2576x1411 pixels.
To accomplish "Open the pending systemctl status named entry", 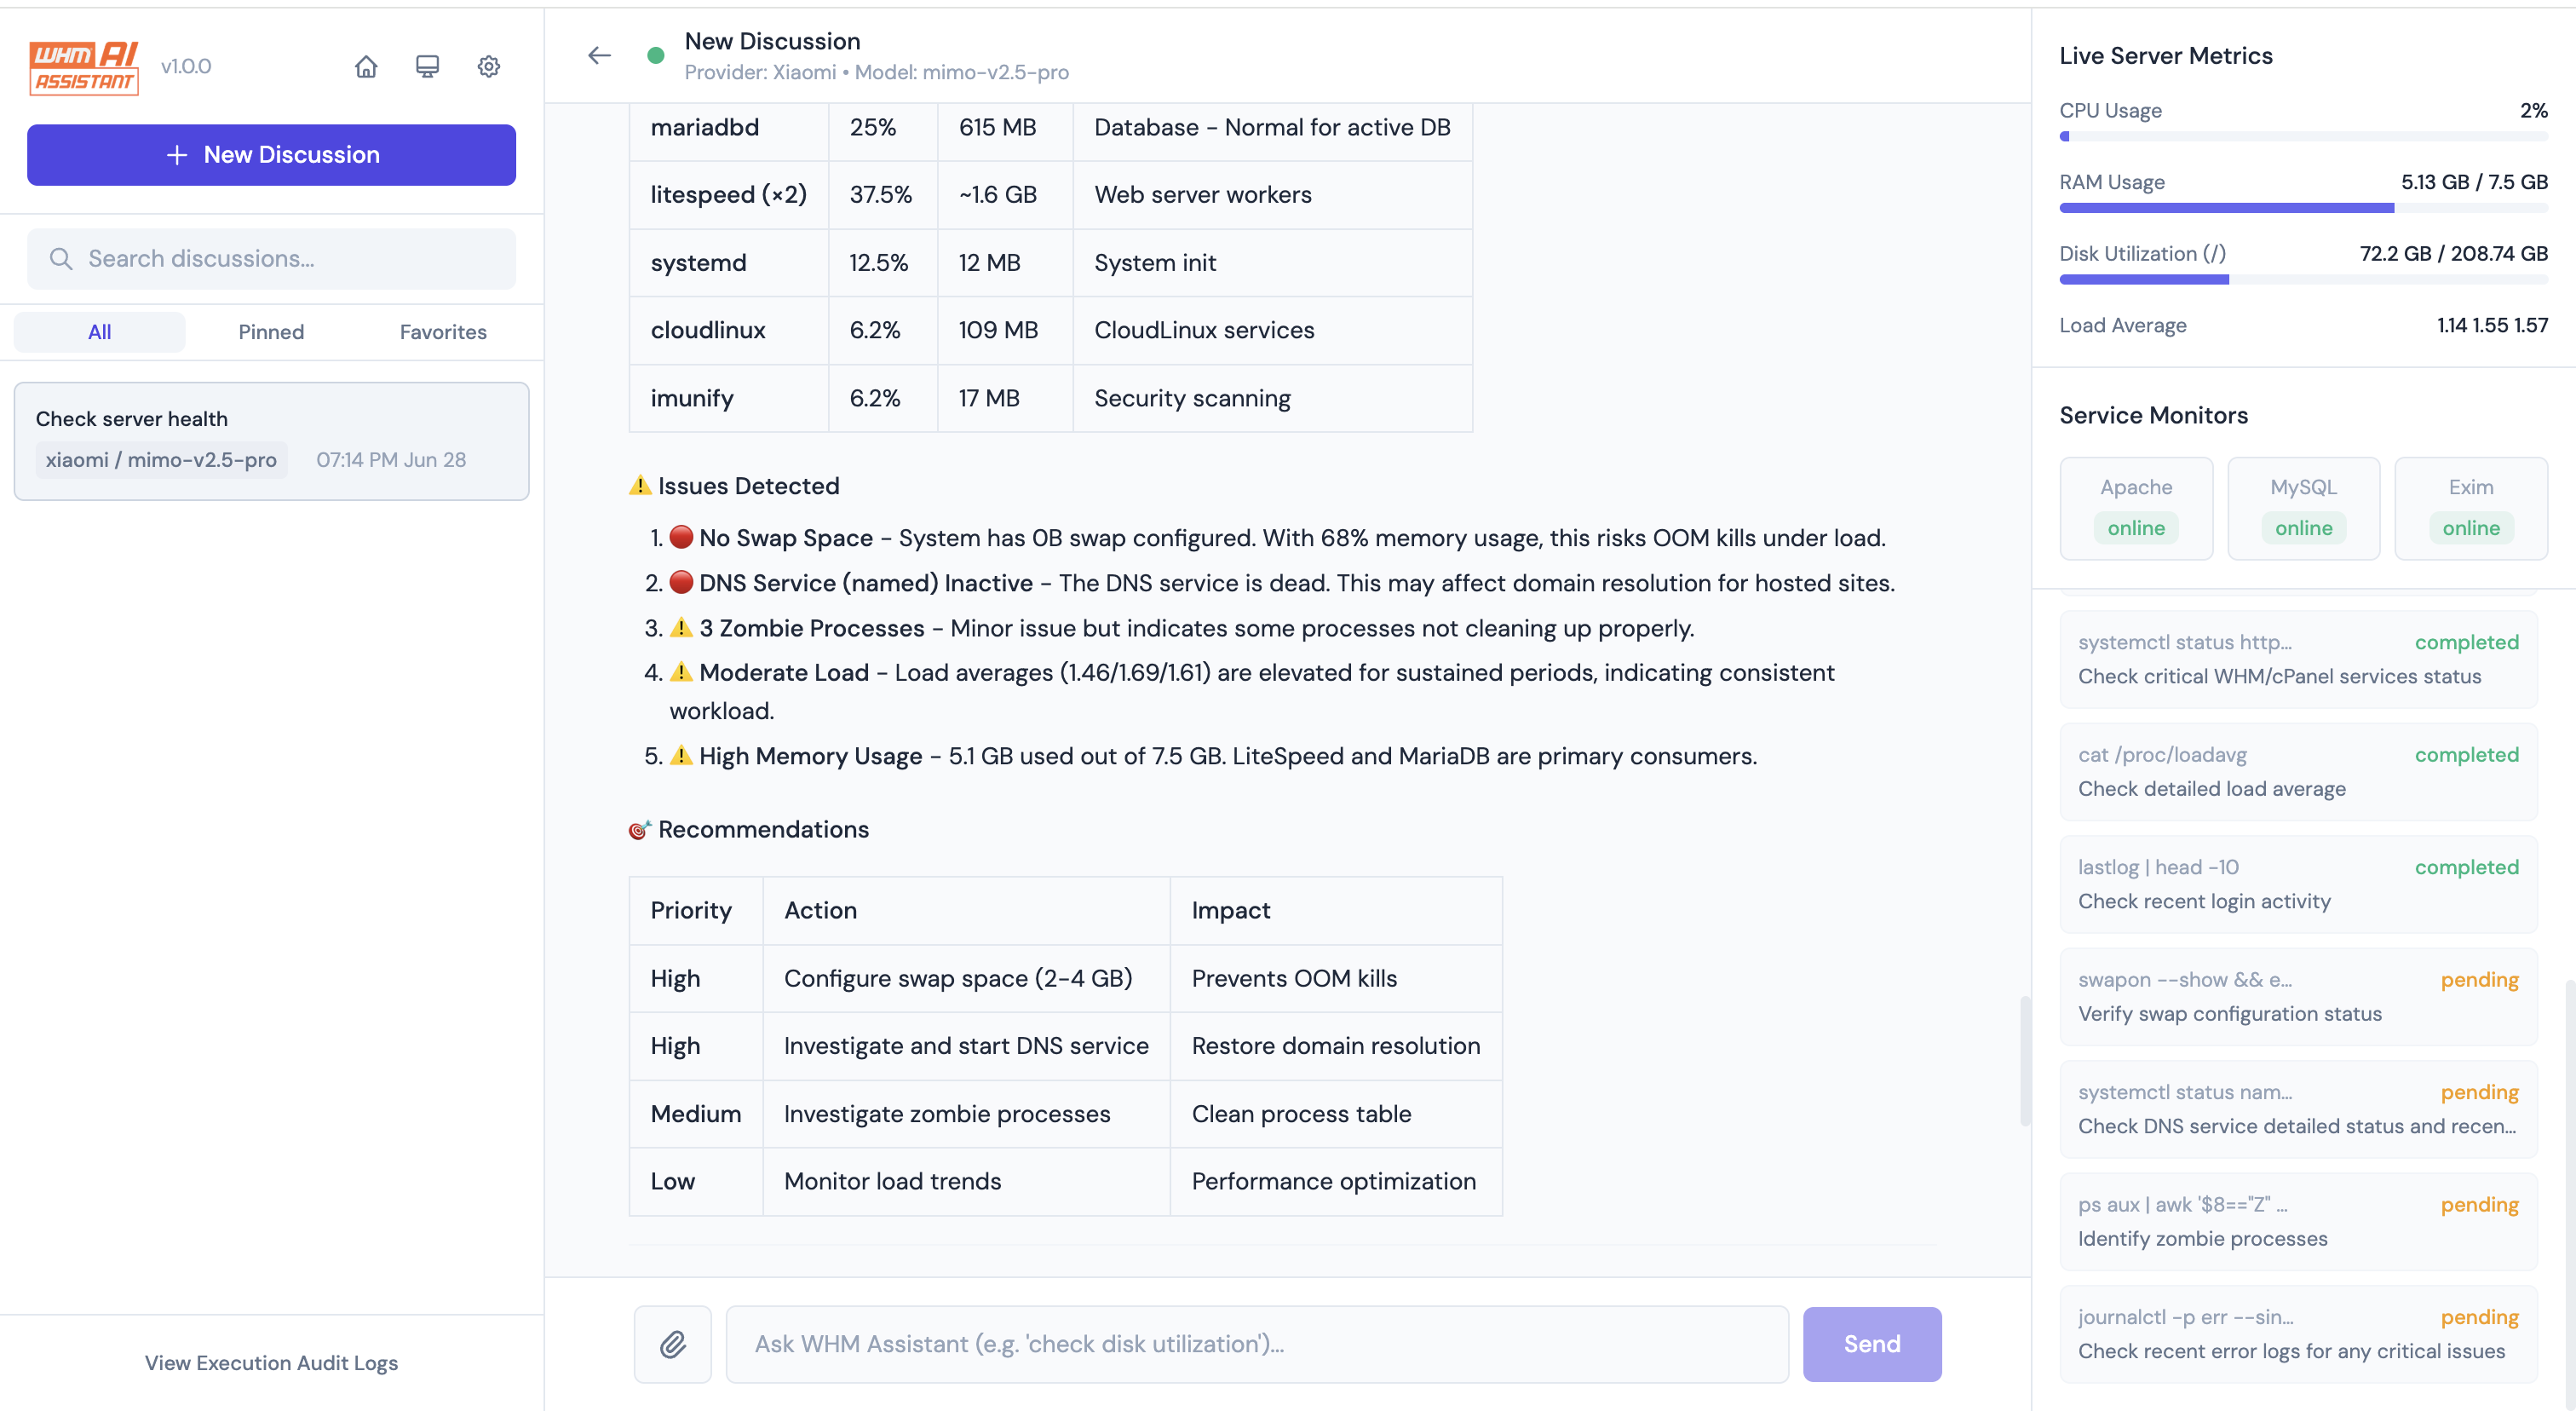I will pos(2298,1109).
